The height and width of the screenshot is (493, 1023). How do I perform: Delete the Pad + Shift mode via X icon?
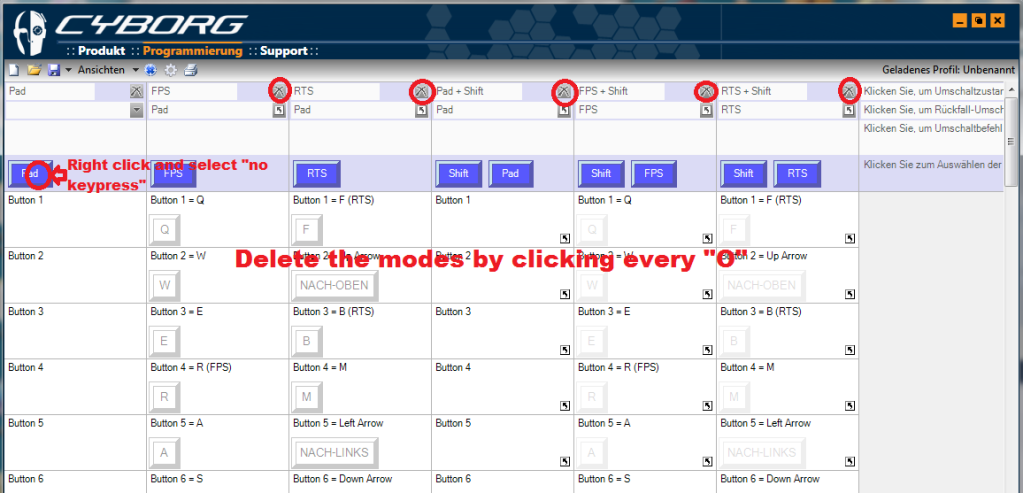point(564,92)
